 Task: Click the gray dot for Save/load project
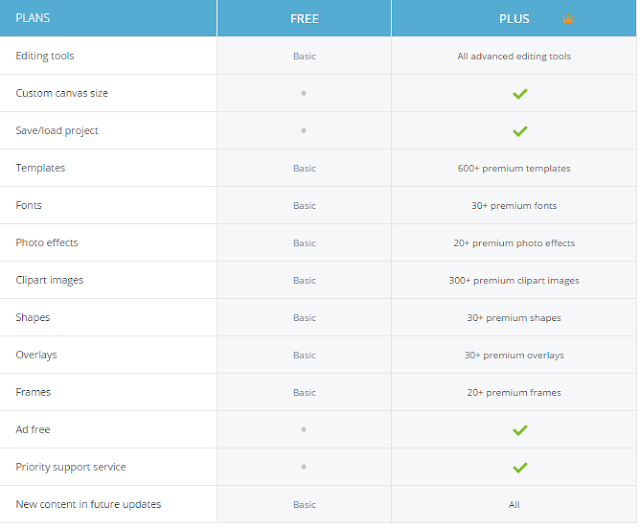point(303,131)
